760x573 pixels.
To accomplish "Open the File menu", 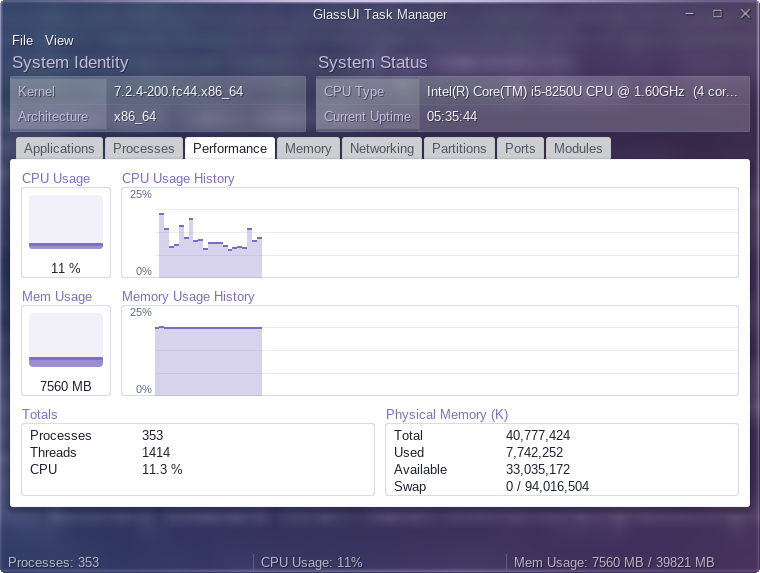I will (x=22, y=40).
